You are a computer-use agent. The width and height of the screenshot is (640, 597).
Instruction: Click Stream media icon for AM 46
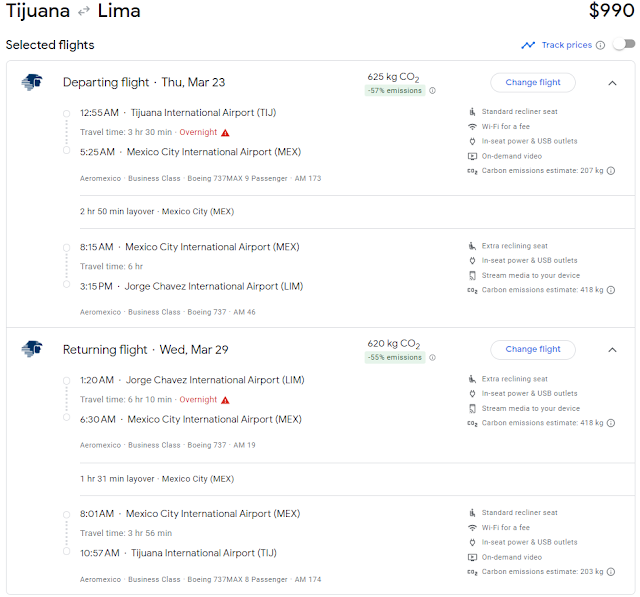coord(472,275)
